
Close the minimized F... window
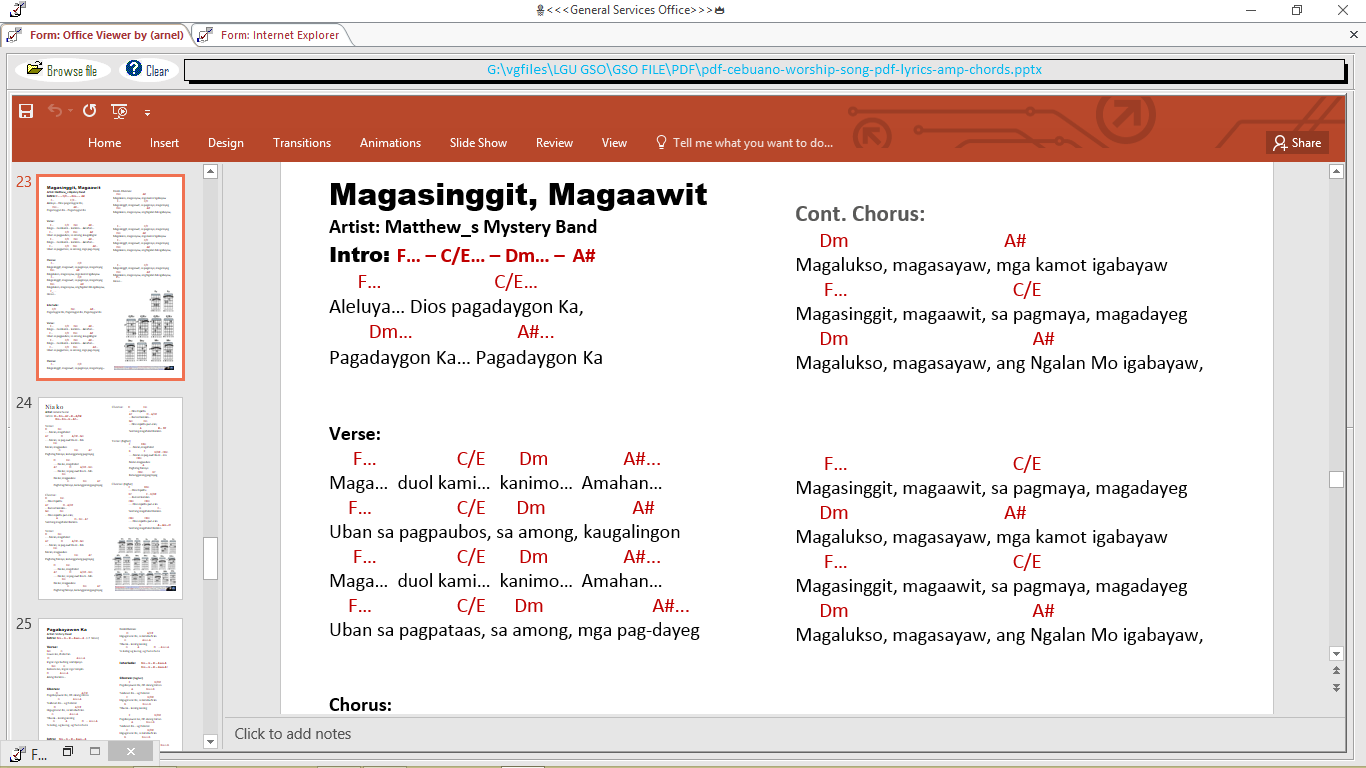[x=131, y=751]
